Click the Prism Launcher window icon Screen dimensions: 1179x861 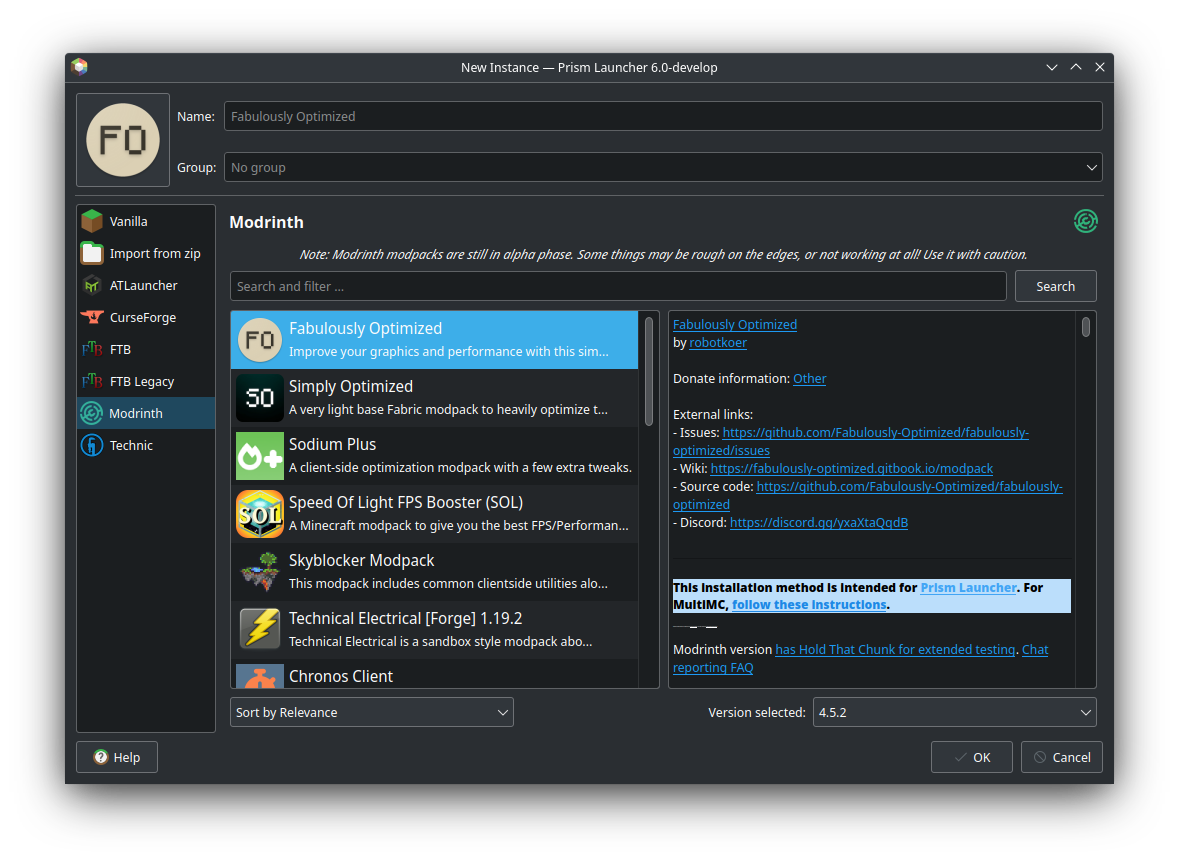pyautogui.click(x=80, y=67)
